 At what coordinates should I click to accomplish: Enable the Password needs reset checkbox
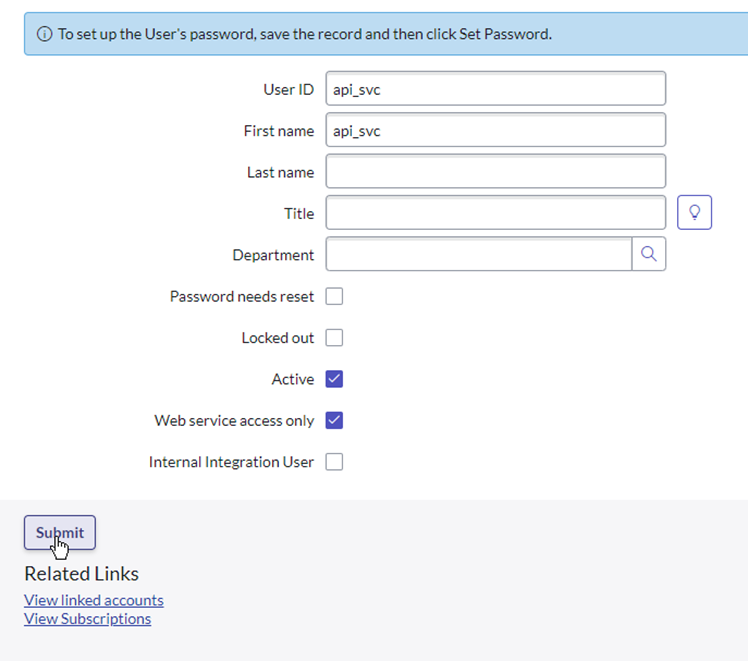coord(334,296)
